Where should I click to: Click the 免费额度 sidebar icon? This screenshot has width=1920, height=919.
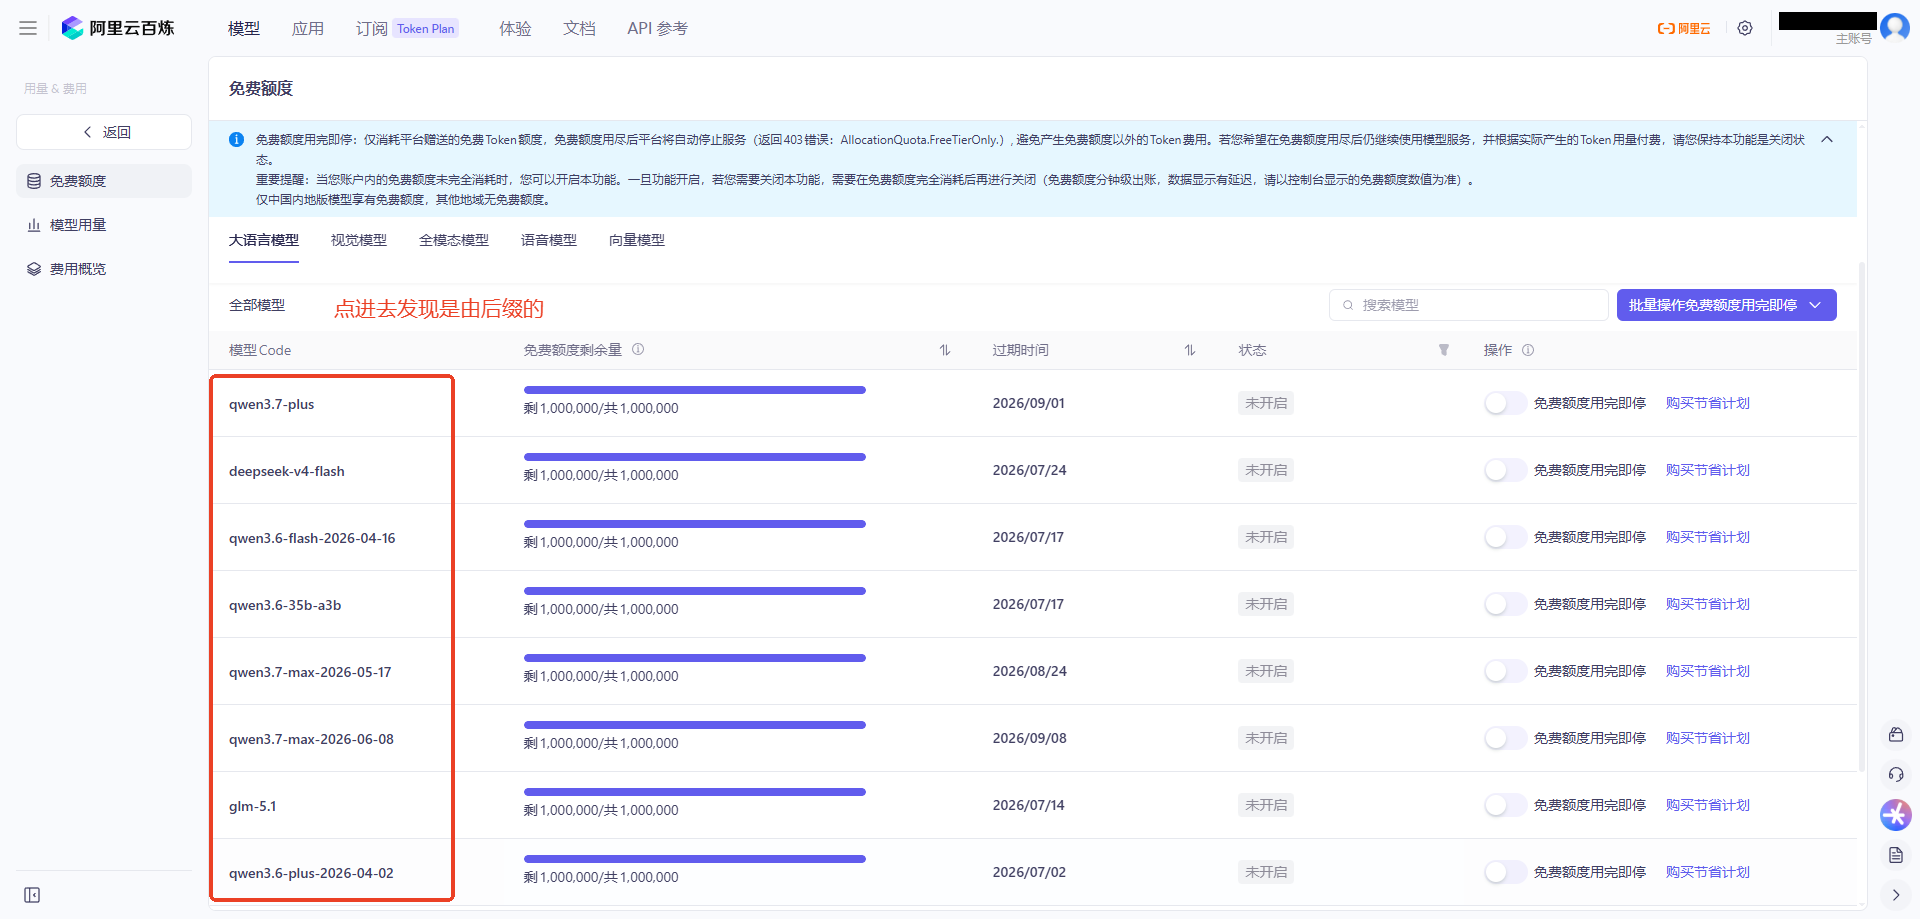[34, 181]
